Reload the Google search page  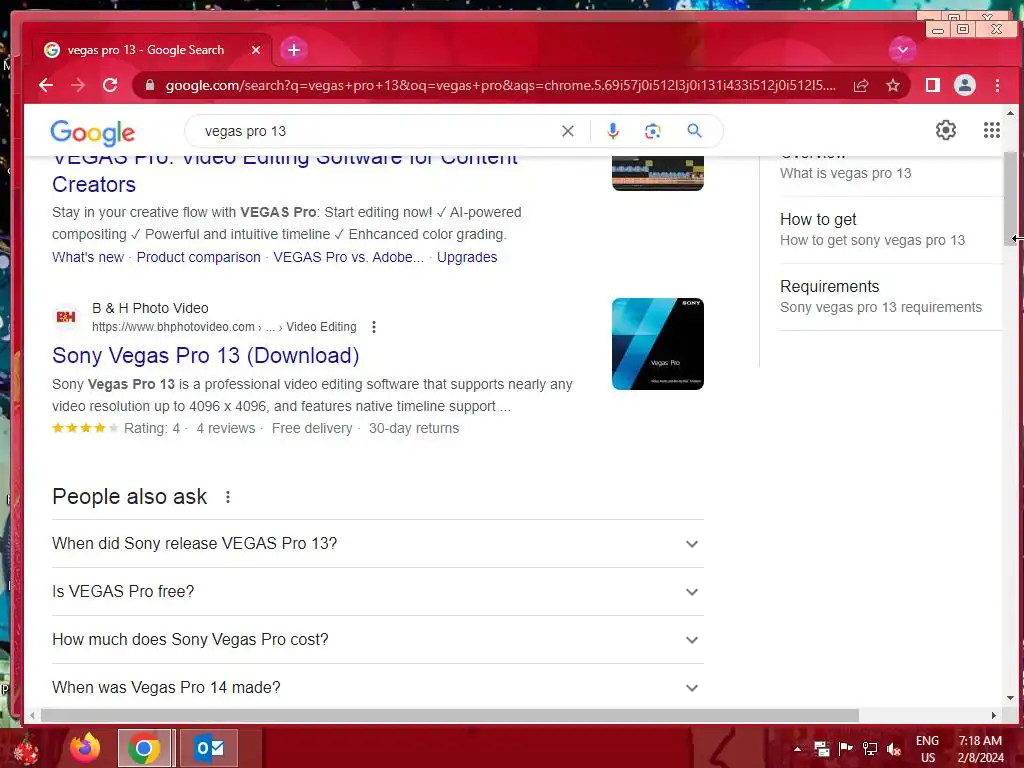(x=110, y=86)
